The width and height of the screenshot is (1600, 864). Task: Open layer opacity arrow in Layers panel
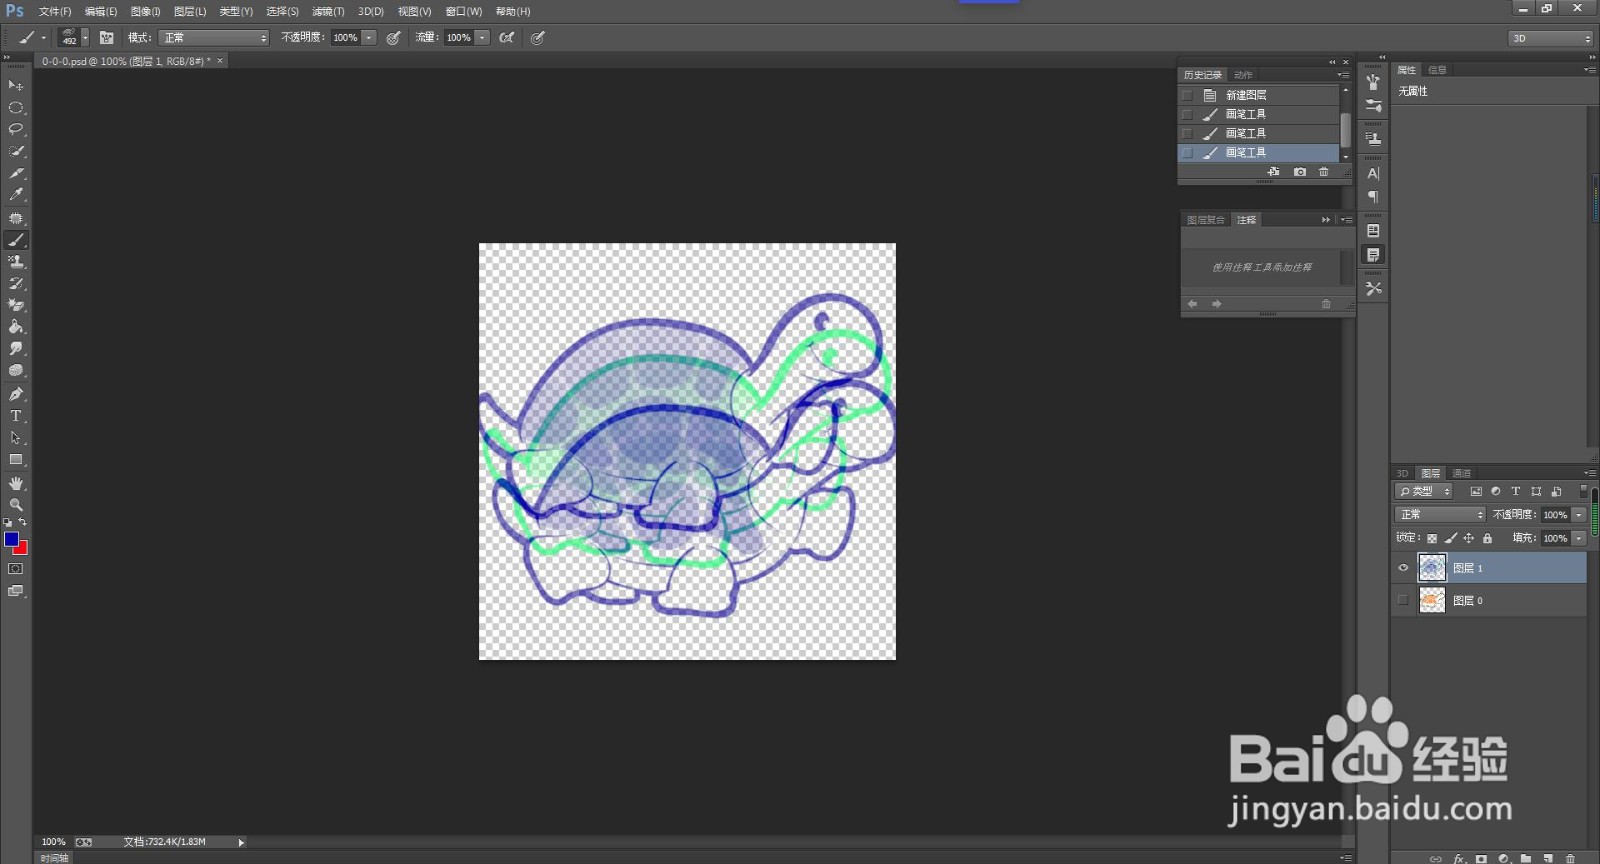point(1579,514)
